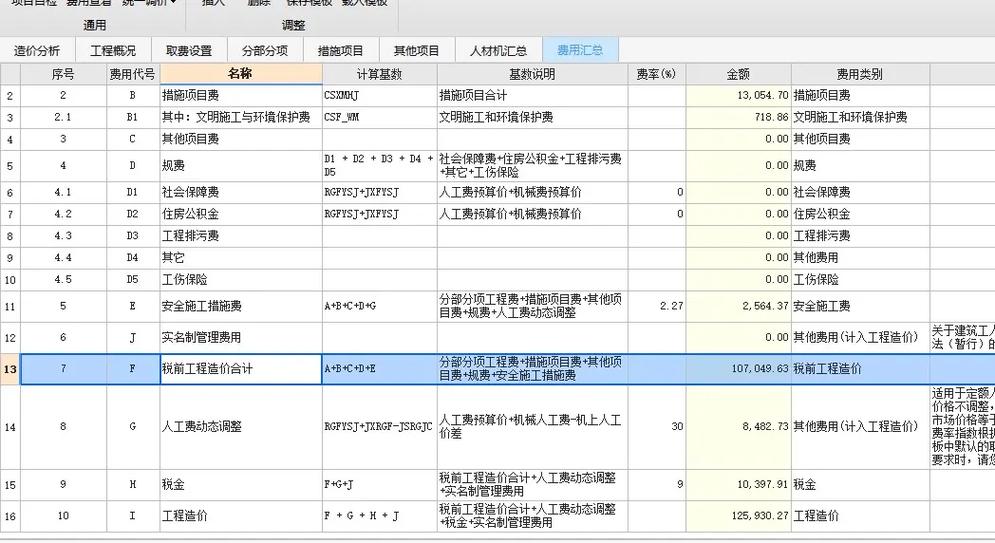Click the total amount cell 125,930.27

(x=738, y=516)
